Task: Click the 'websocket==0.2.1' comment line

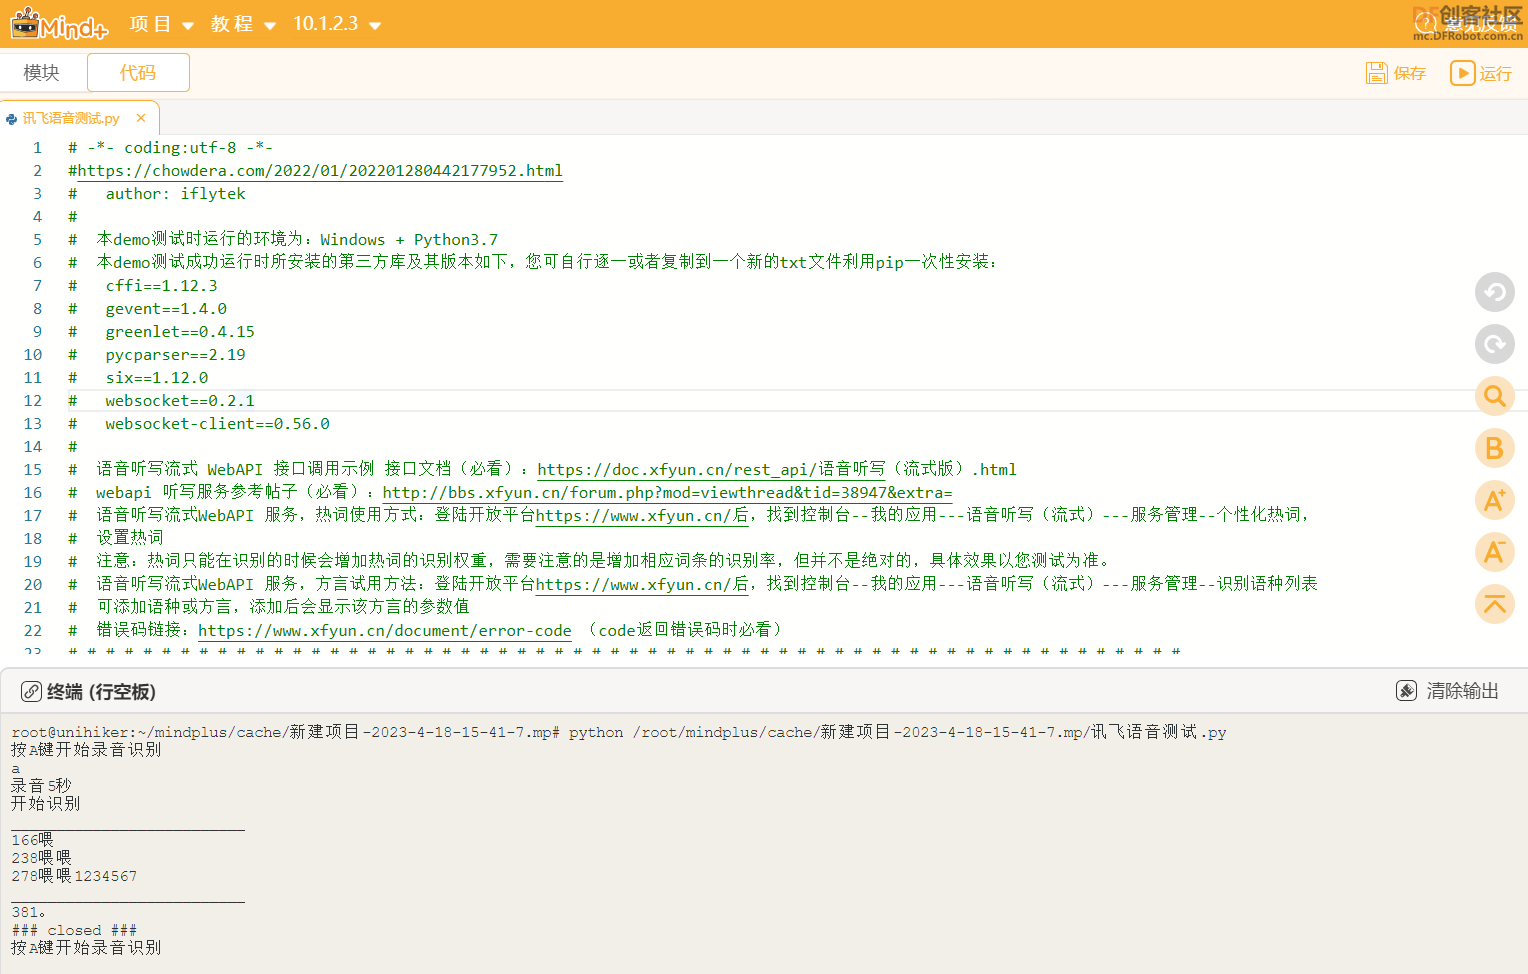Action: 180,401
